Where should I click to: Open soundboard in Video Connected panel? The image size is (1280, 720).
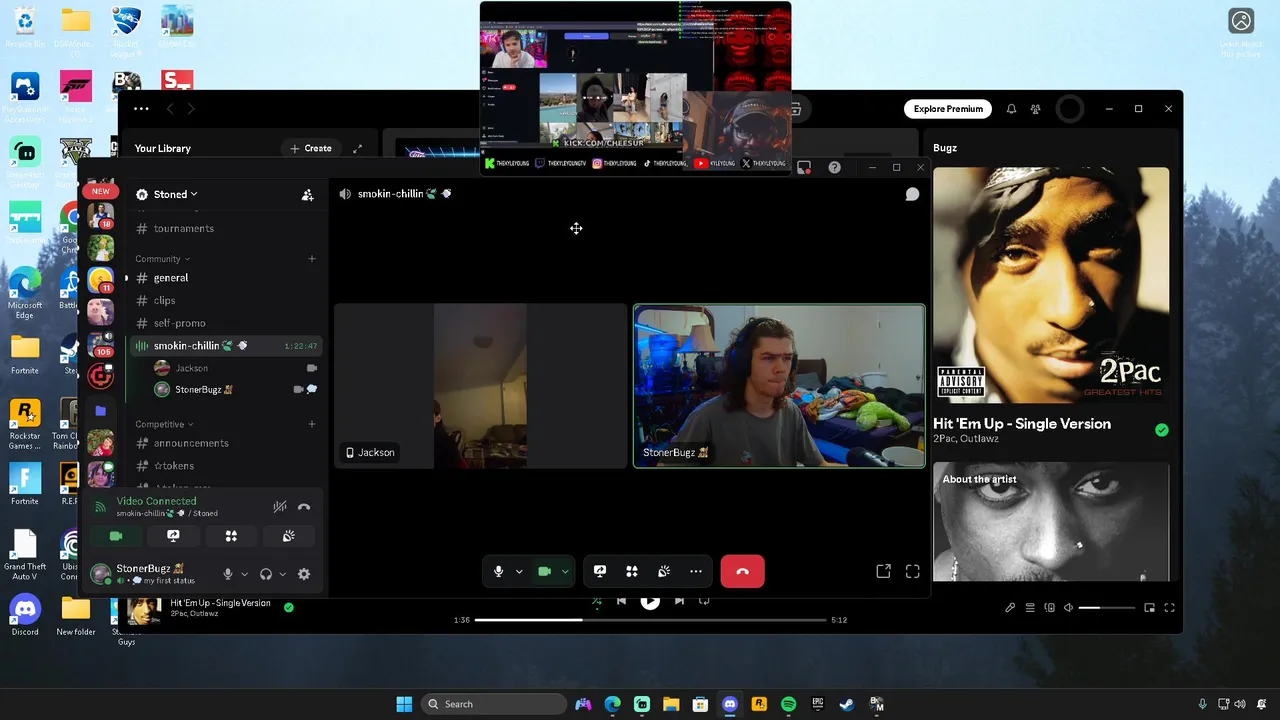(289, 536)
